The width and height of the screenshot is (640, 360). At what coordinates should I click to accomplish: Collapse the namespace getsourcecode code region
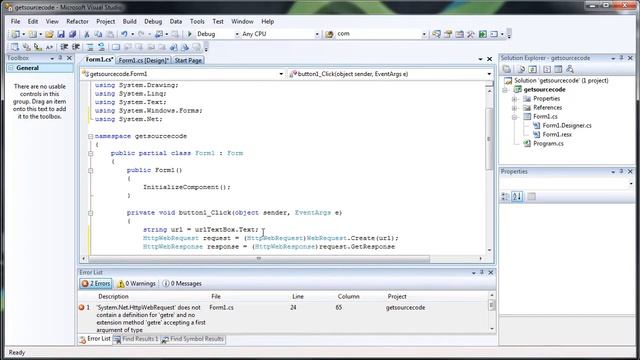click(x=91, y=136)
